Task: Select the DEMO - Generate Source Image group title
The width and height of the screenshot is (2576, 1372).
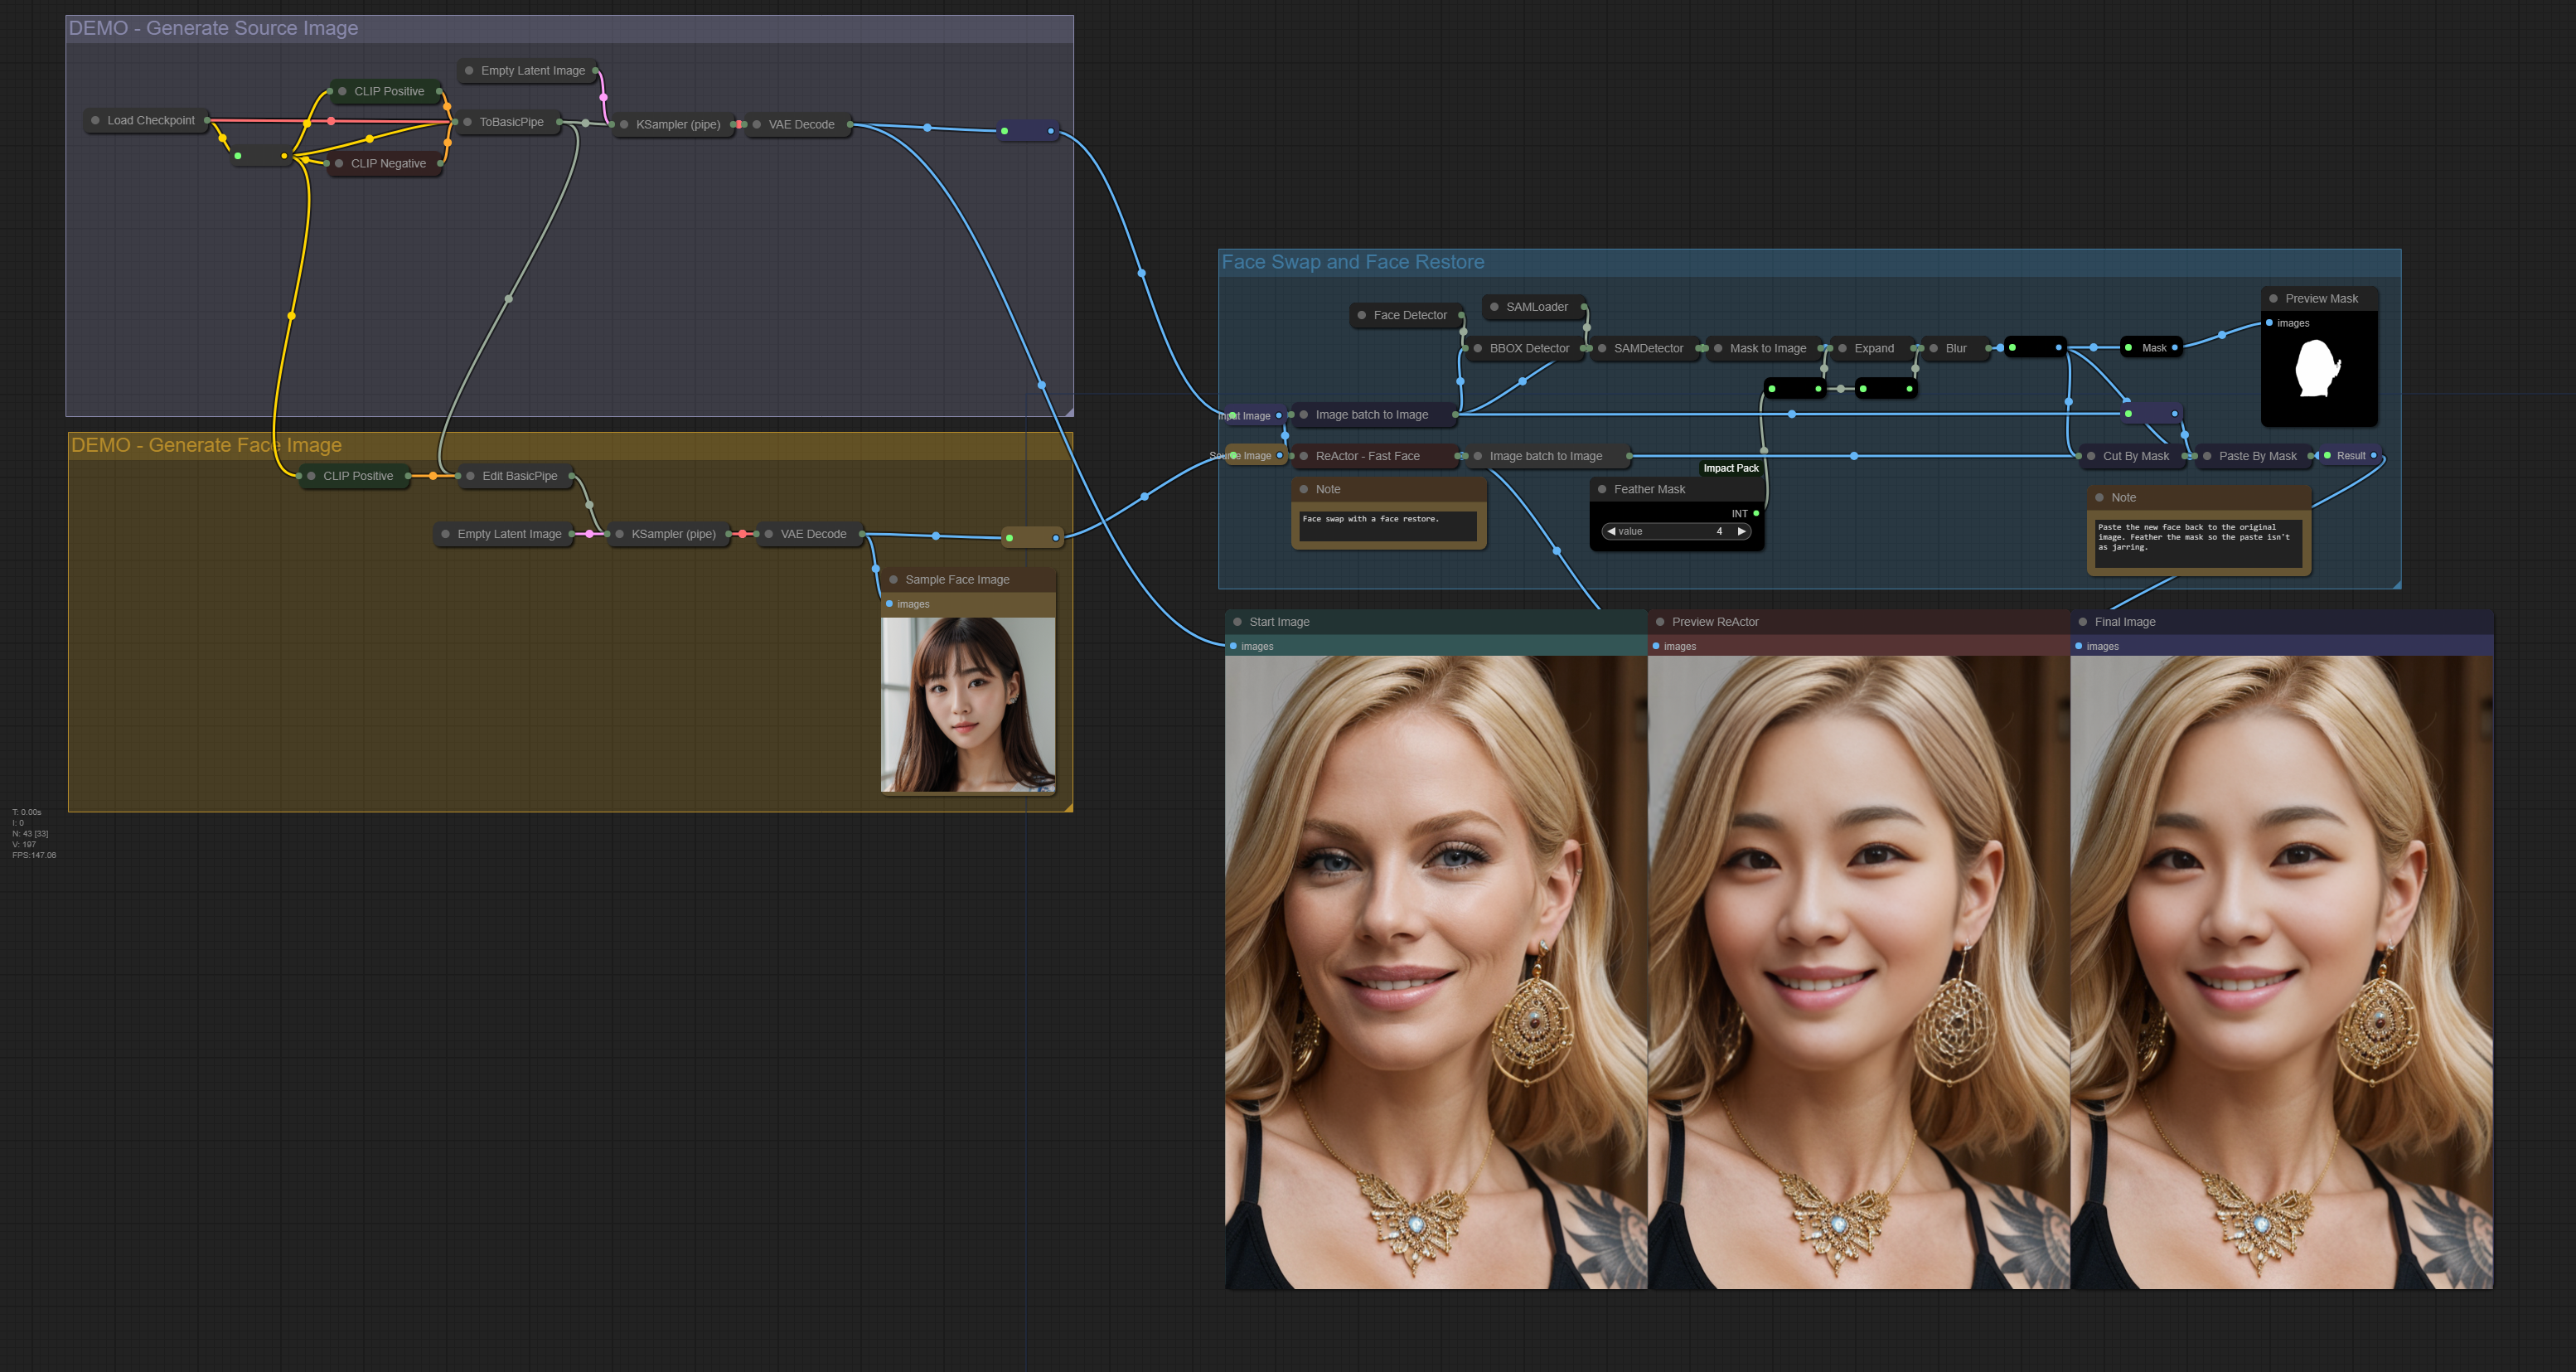Action: (213, 28)
